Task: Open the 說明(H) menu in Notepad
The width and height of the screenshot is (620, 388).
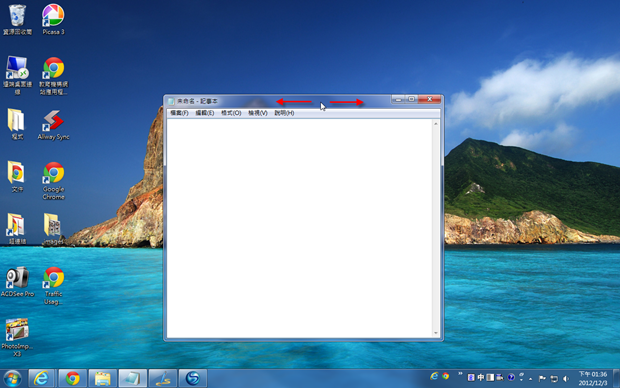Action: pos(284,113)
